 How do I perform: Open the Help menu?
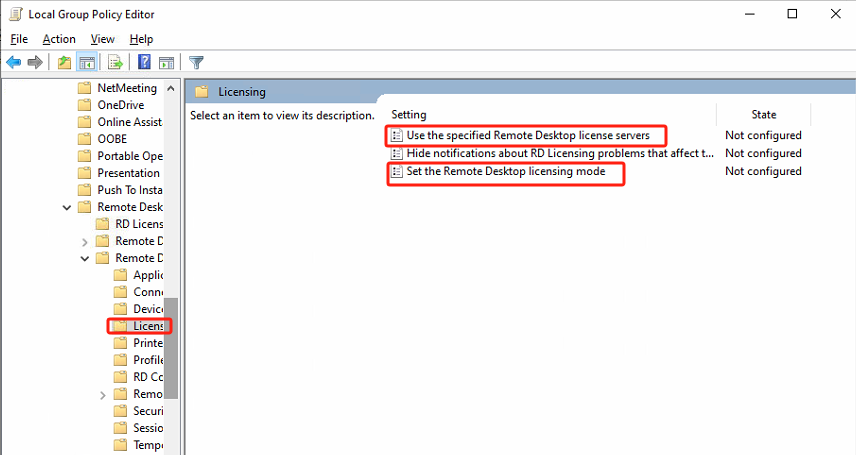[141, 39]
